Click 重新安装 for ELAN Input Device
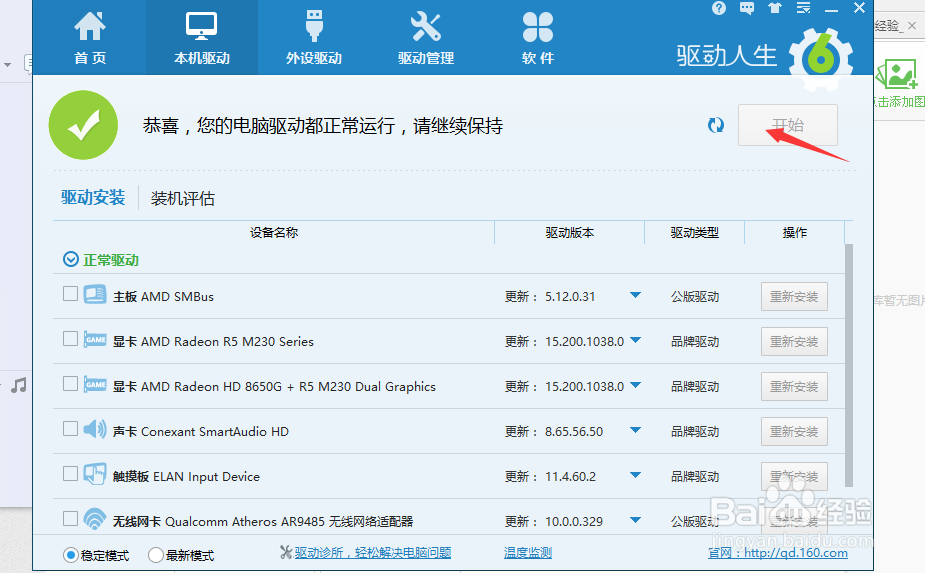925x573 pixels. [x=794, y=476]
